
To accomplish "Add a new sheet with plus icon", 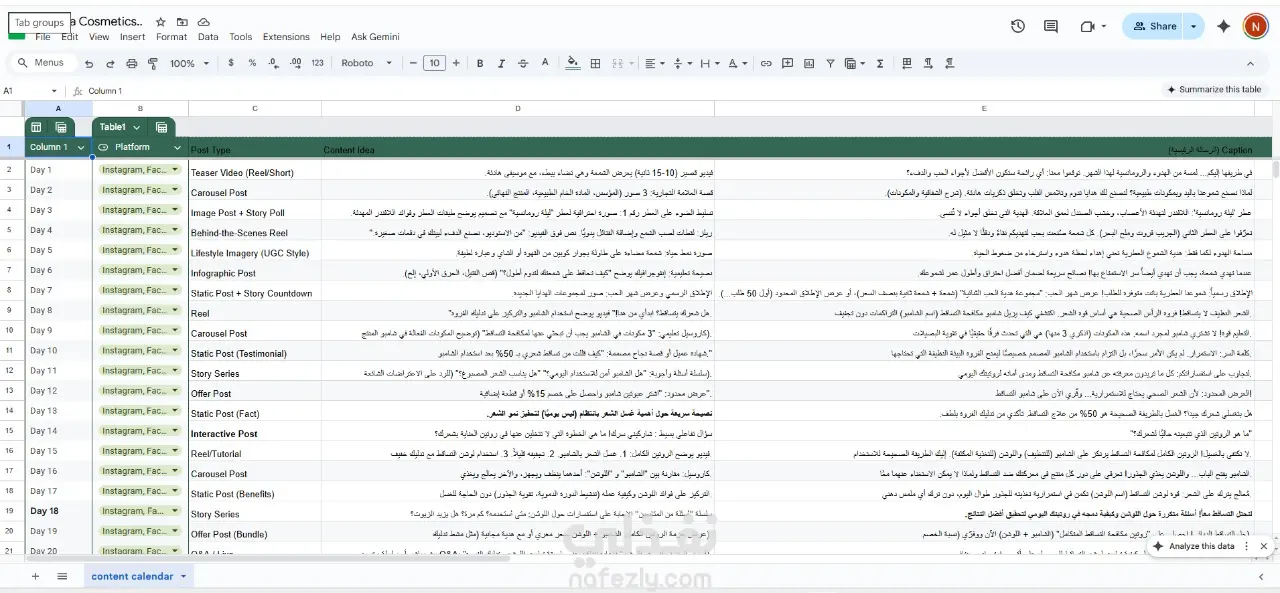I will 35,576.
